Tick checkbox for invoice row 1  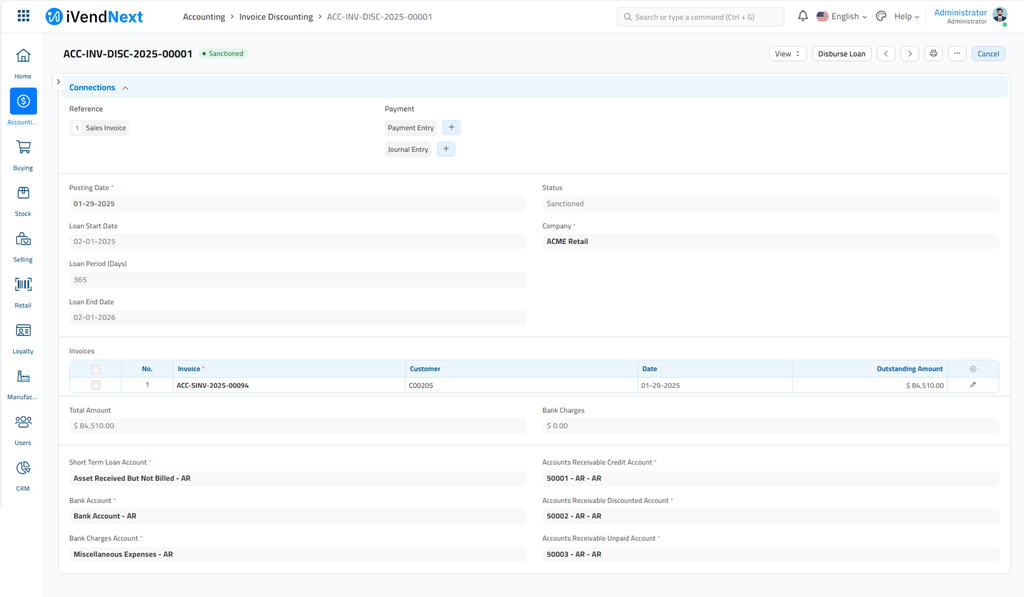coord(96,385)
